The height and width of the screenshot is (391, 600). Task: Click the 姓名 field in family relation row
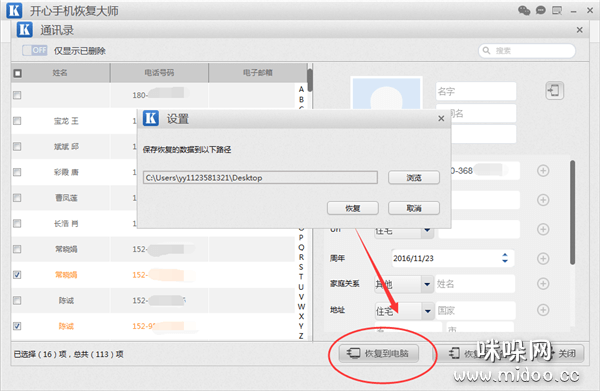point(475,284)
